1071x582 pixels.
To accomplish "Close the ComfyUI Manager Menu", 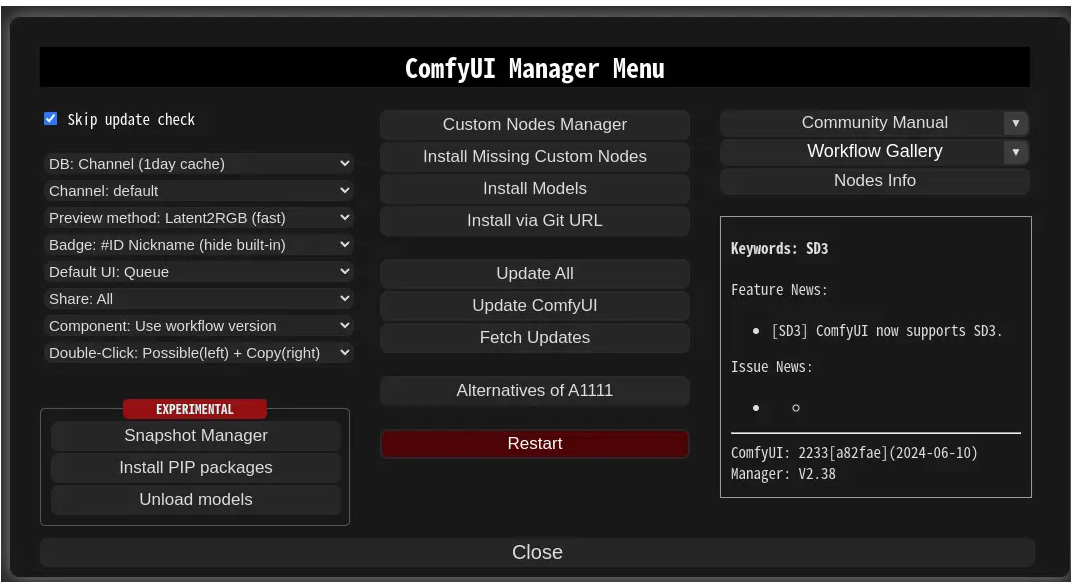I will pos(537,553).
